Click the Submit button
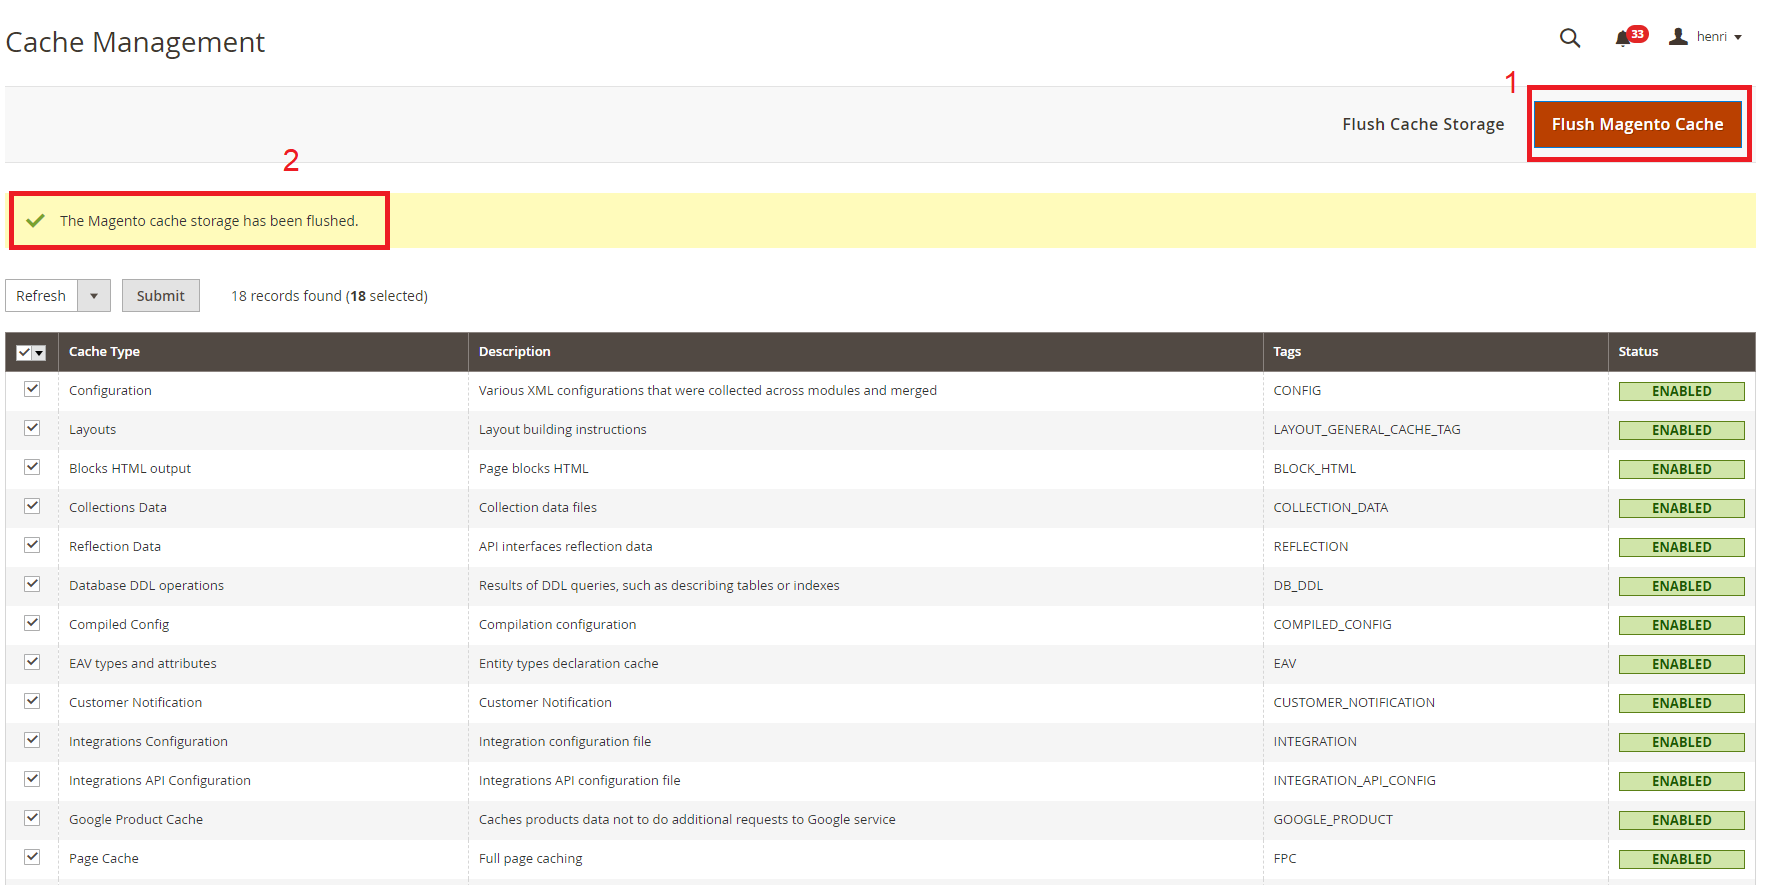 coord(161,295)
